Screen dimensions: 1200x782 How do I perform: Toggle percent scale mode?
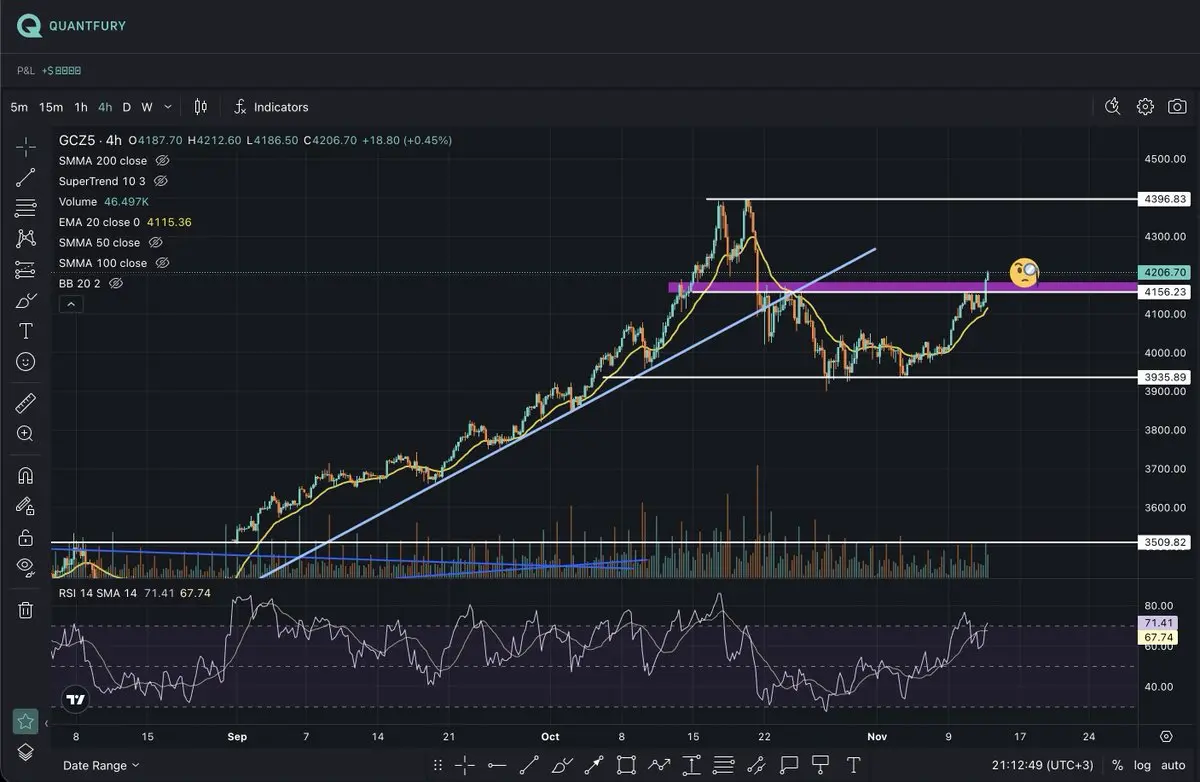1117,765
